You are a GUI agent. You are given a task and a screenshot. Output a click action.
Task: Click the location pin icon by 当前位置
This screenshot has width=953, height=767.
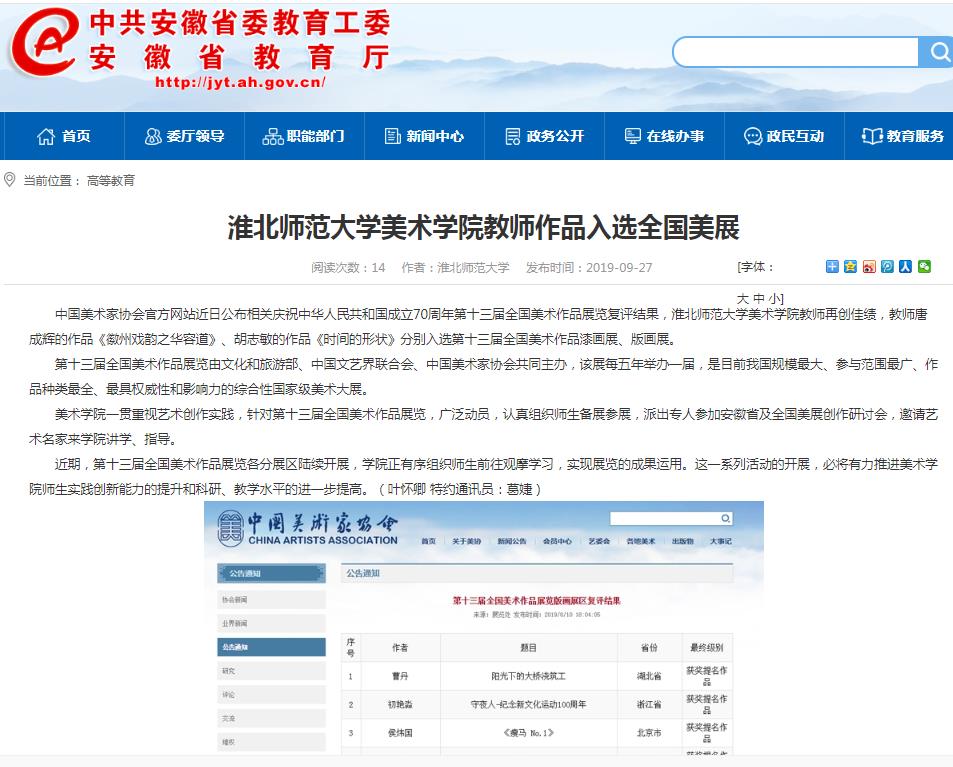pyautogui.click(x=9, y=179)
